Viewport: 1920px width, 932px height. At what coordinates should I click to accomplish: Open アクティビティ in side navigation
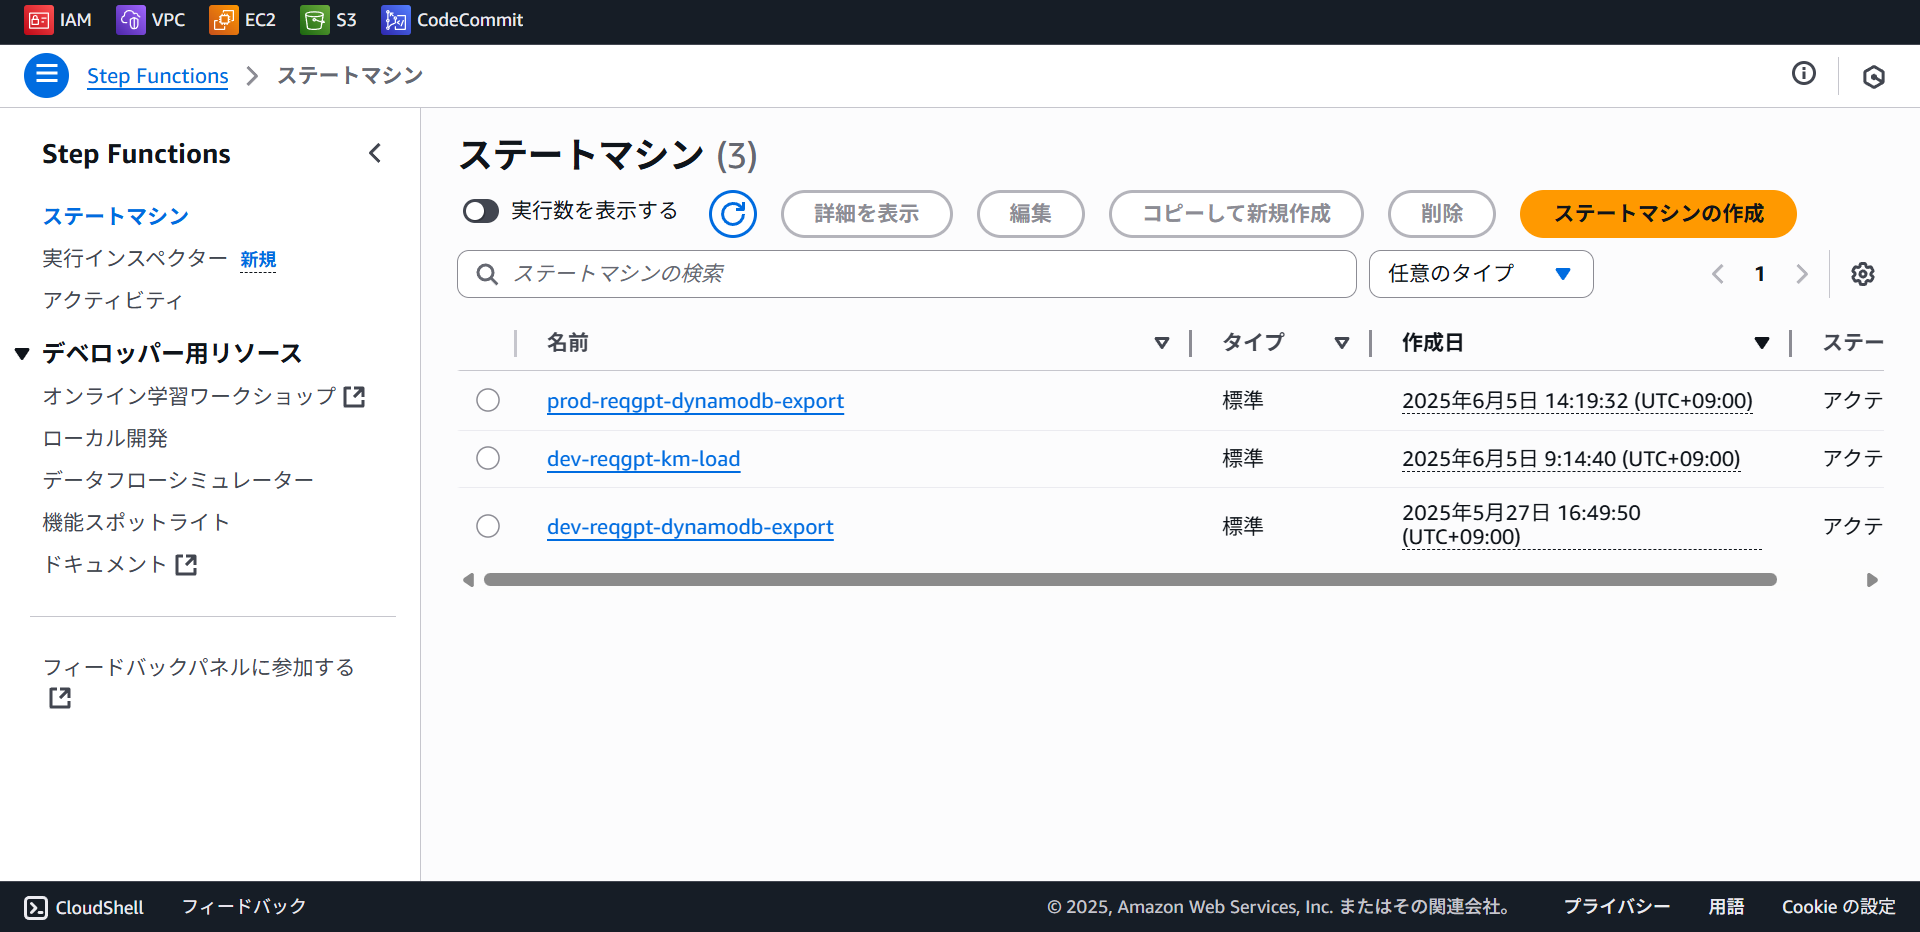click(113, 301)
